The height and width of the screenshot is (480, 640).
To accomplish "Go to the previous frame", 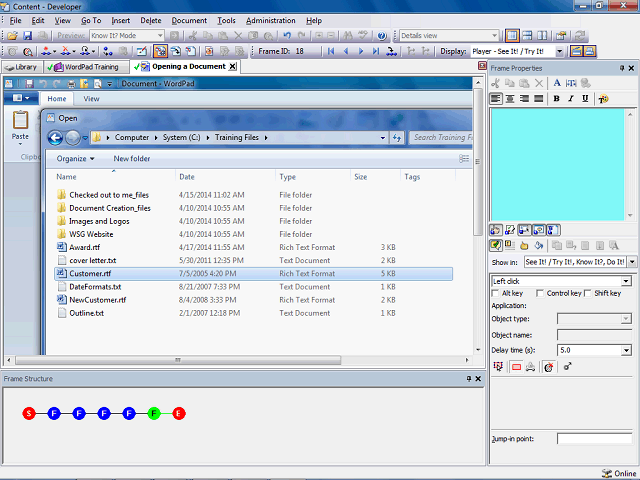I will tap(346, 51).
